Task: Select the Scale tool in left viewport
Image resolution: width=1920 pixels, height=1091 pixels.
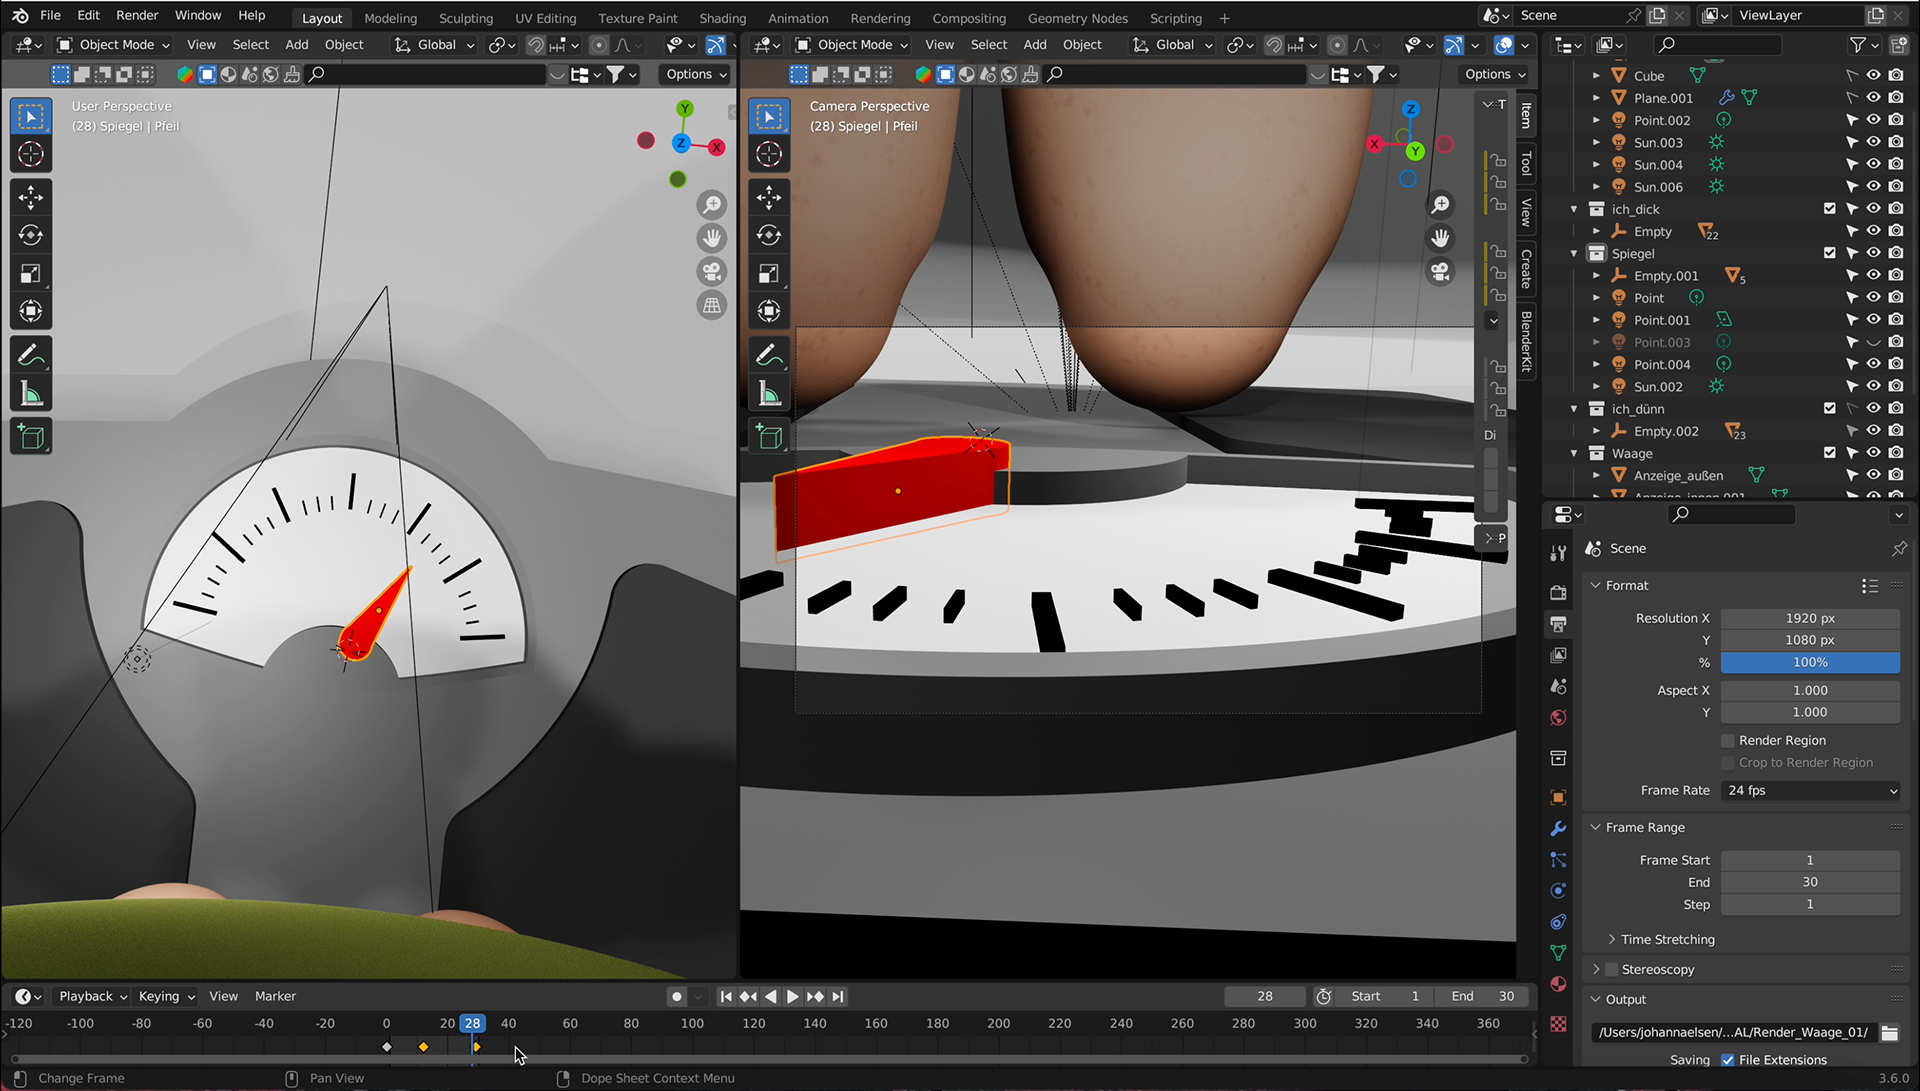Action: point(31,273)
